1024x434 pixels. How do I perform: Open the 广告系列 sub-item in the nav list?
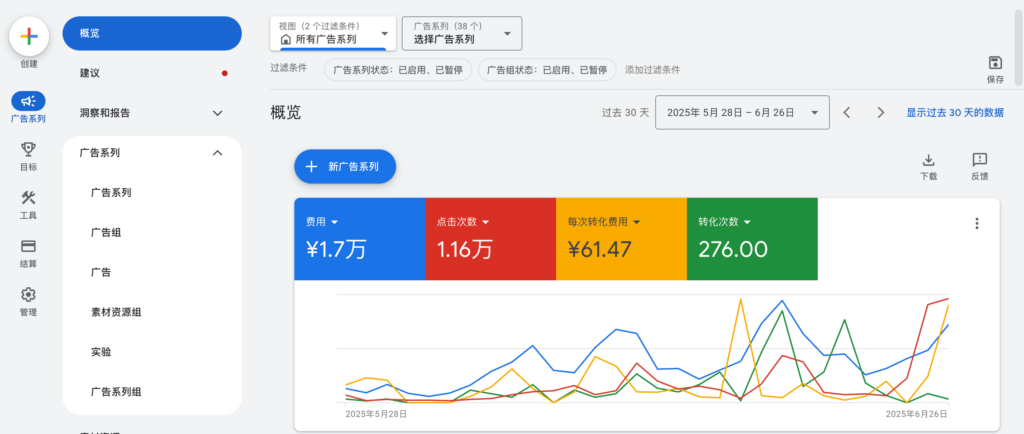[x=152, y=193]
